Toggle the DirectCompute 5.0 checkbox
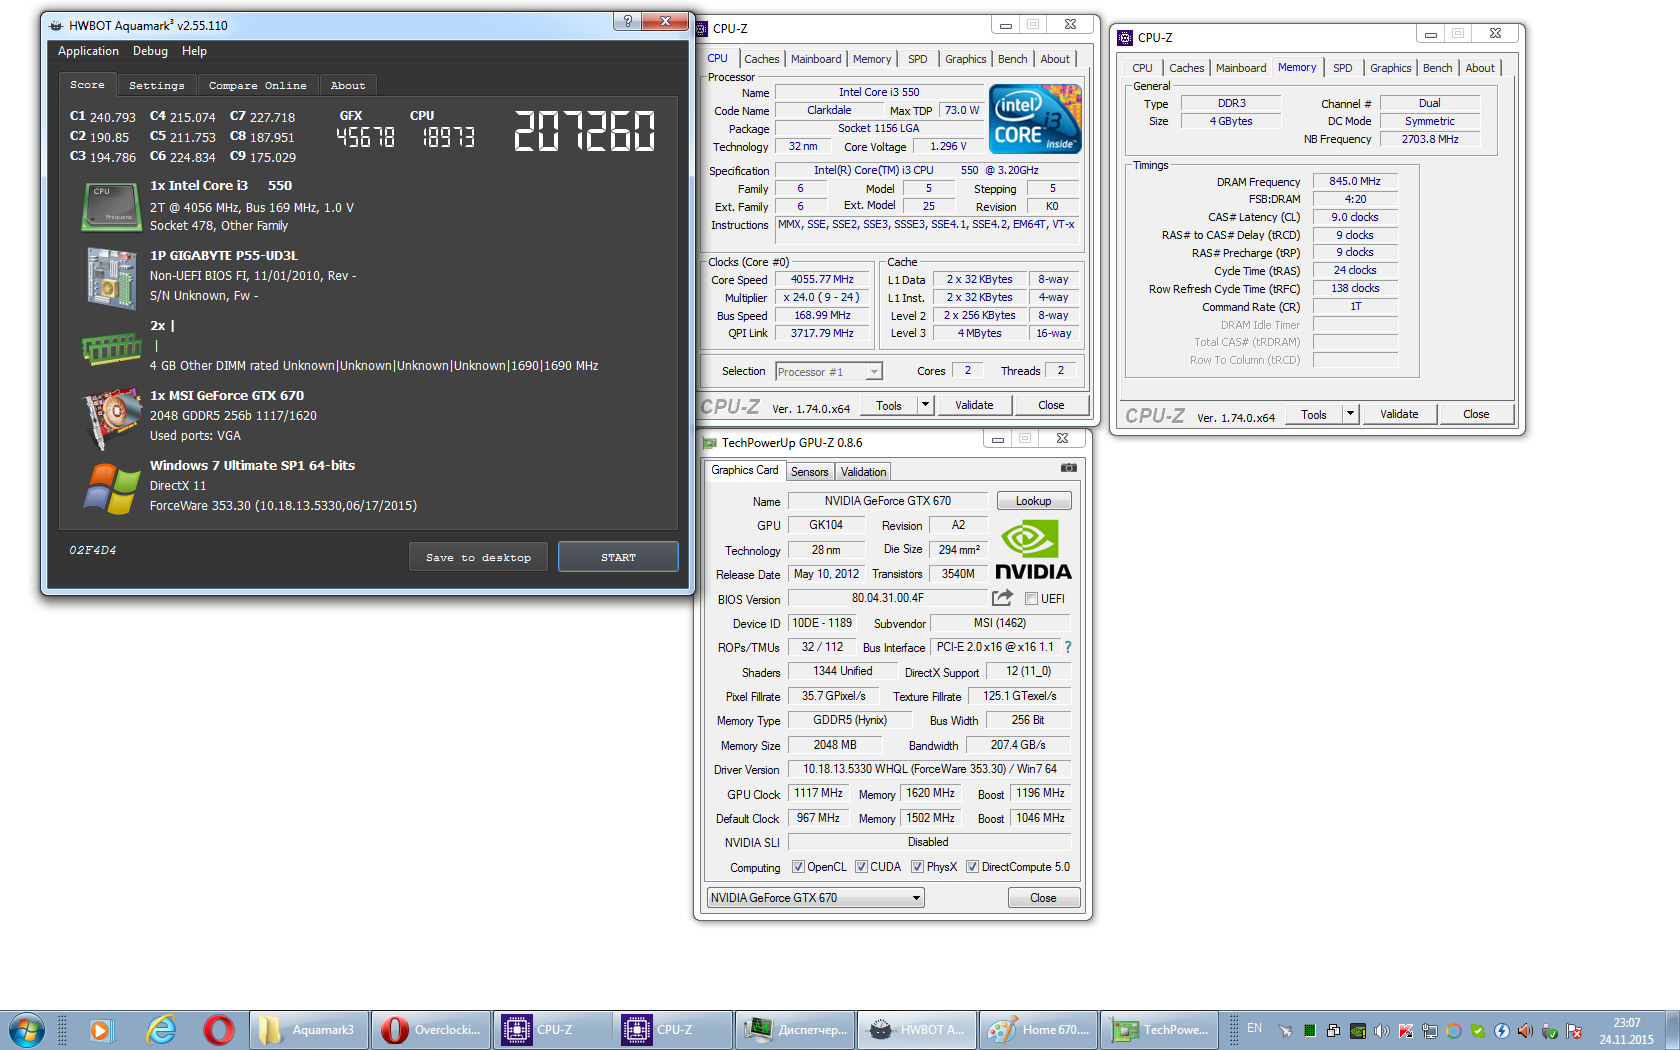Viewport: 1680px width, 1050px height. [972, 867]
